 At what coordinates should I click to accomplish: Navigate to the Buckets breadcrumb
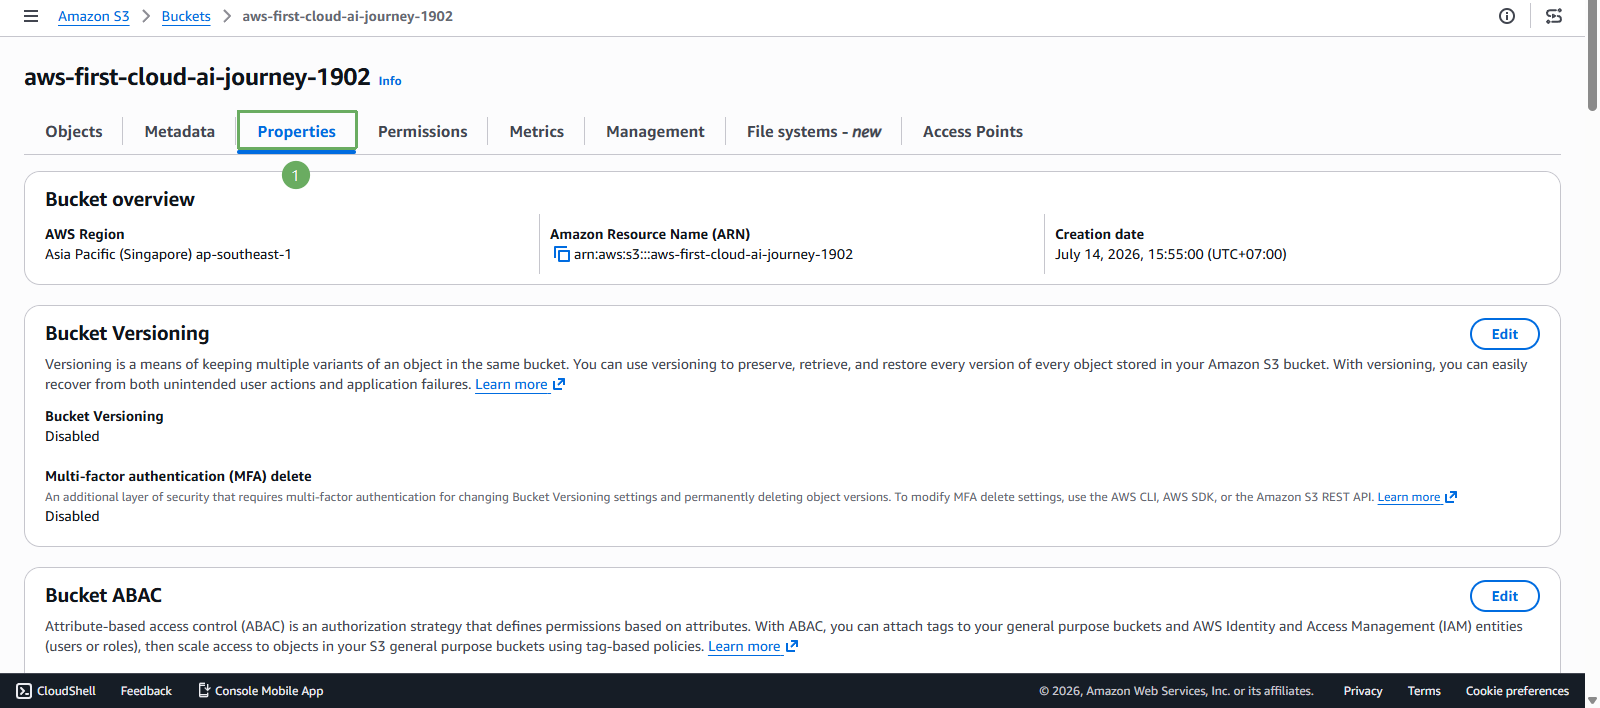pyautogui.click(x=186, y=16)
